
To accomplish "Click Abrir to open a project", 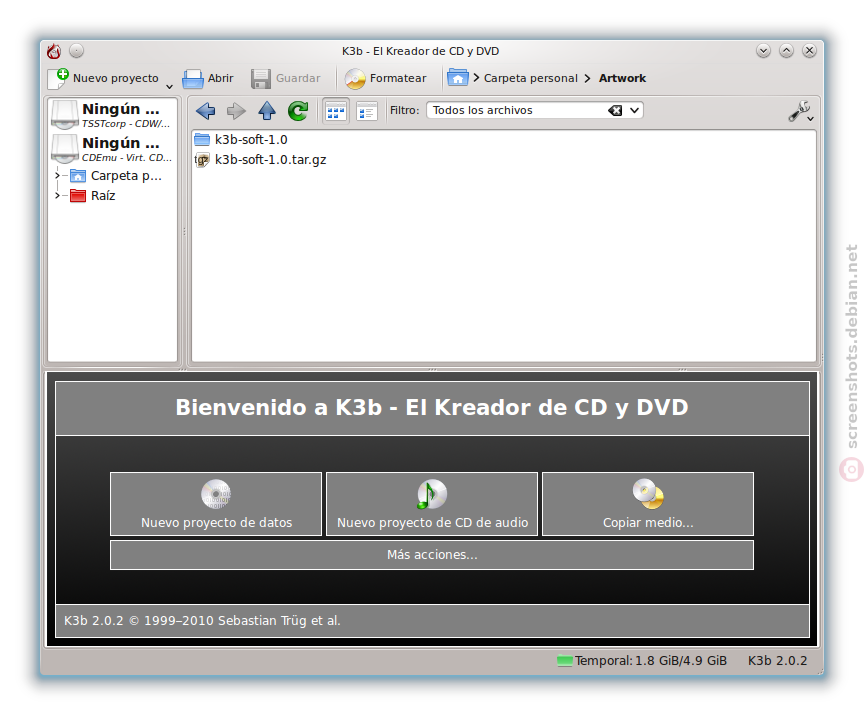I will [208, 78].
